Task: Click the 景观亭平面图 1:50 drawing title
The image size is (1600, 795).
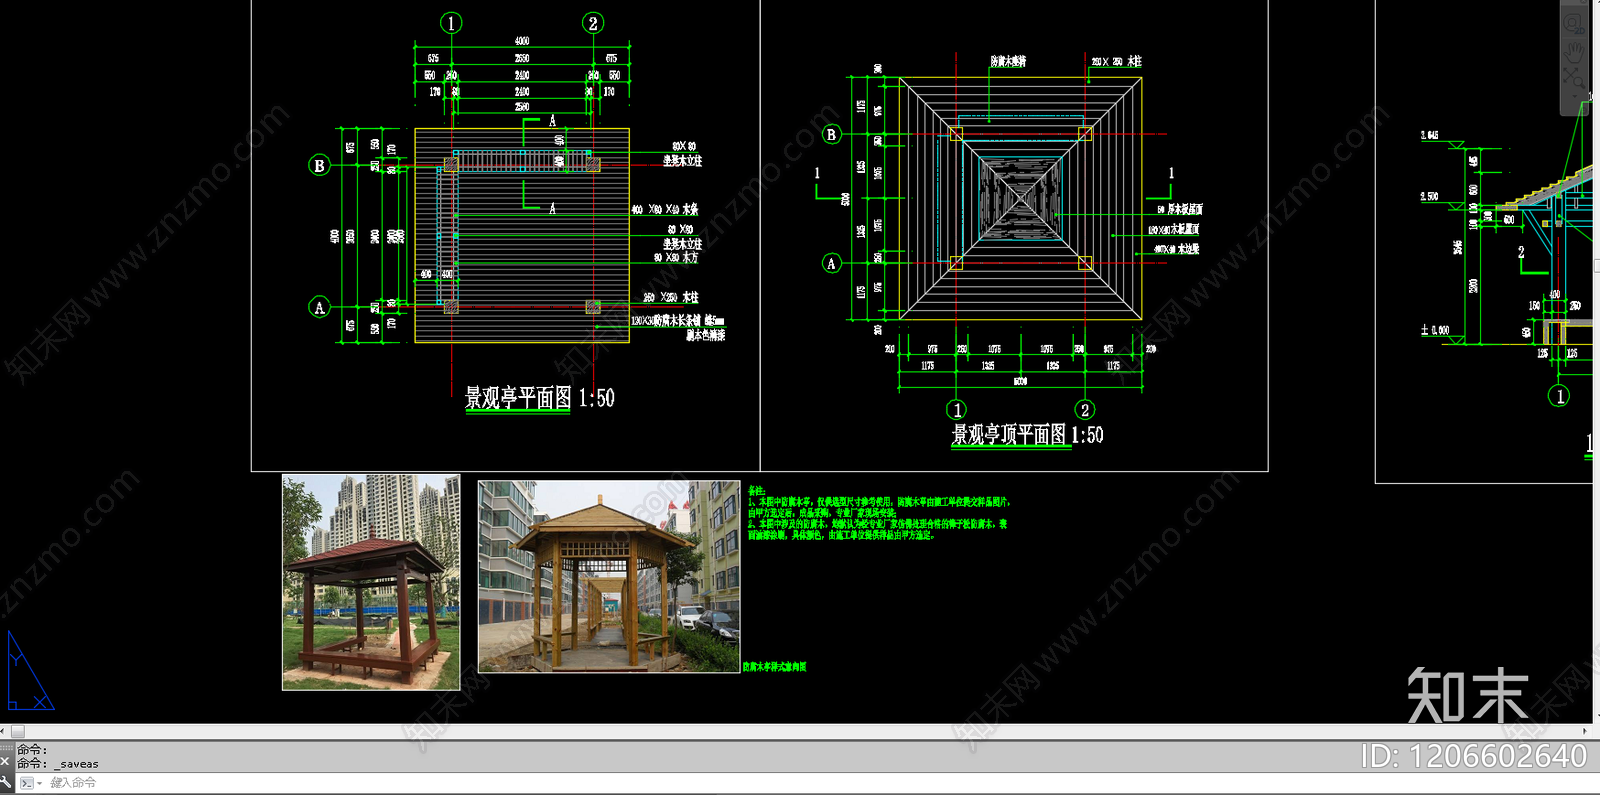Action: [x=539, y=398]
